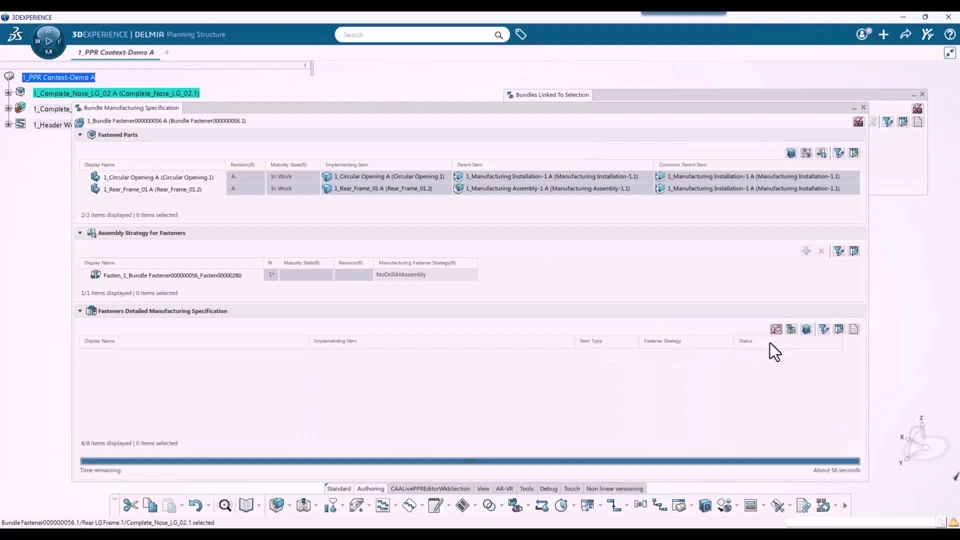This screenshot has width=960, height=540.
Task: Click the compass play button
Action: coord(48,42)
